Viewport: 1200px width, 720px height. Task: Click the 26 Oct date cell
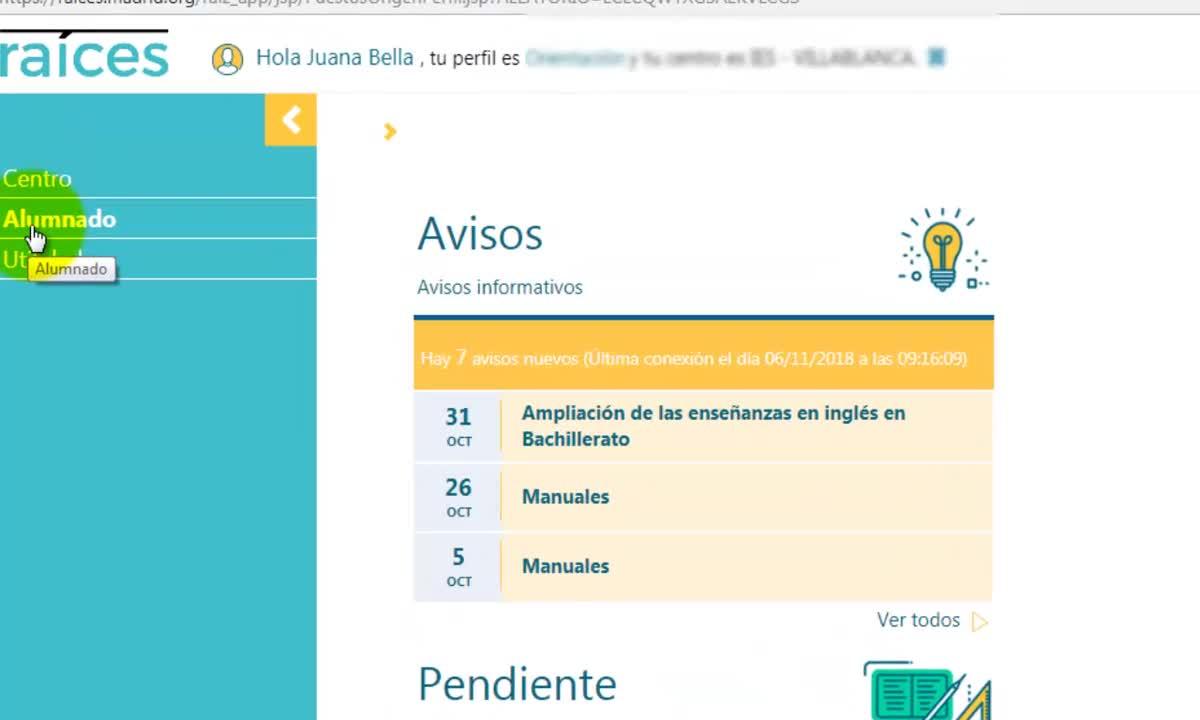458,497
